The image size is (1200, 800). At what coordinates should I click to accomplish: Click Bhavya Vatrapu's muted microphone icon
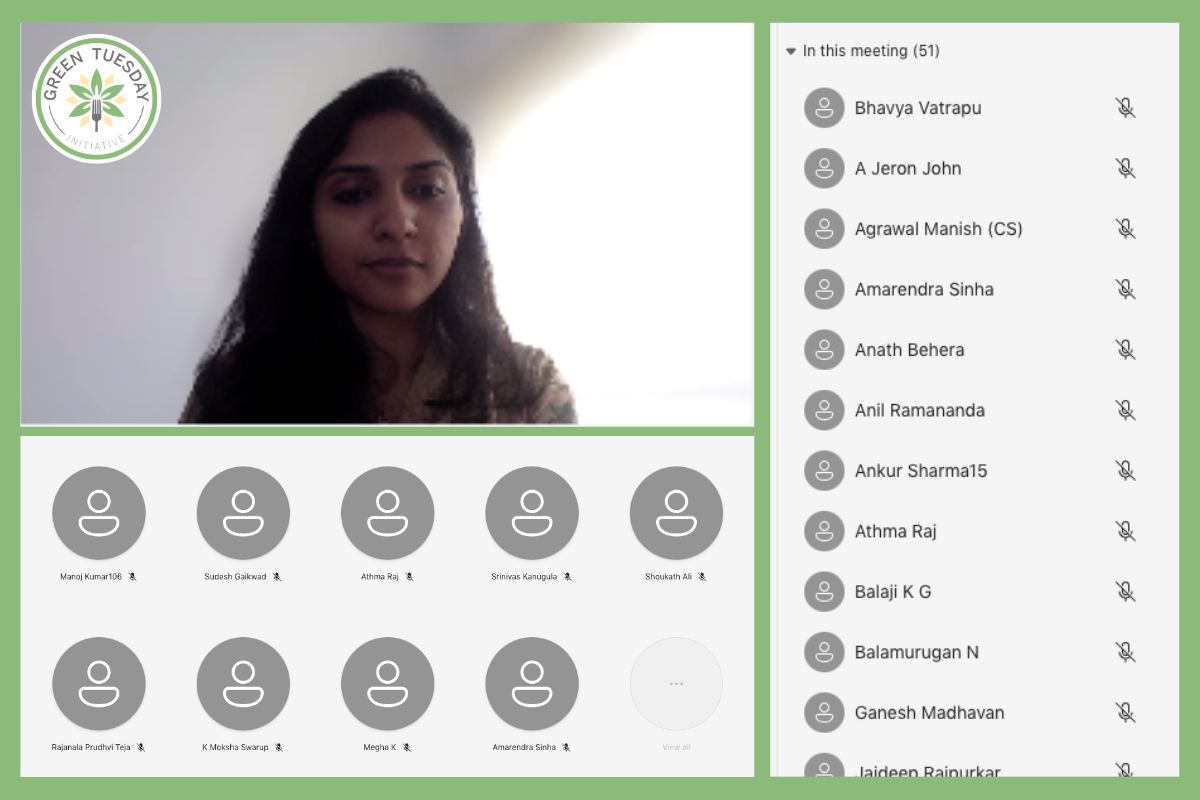point(1125,108)
